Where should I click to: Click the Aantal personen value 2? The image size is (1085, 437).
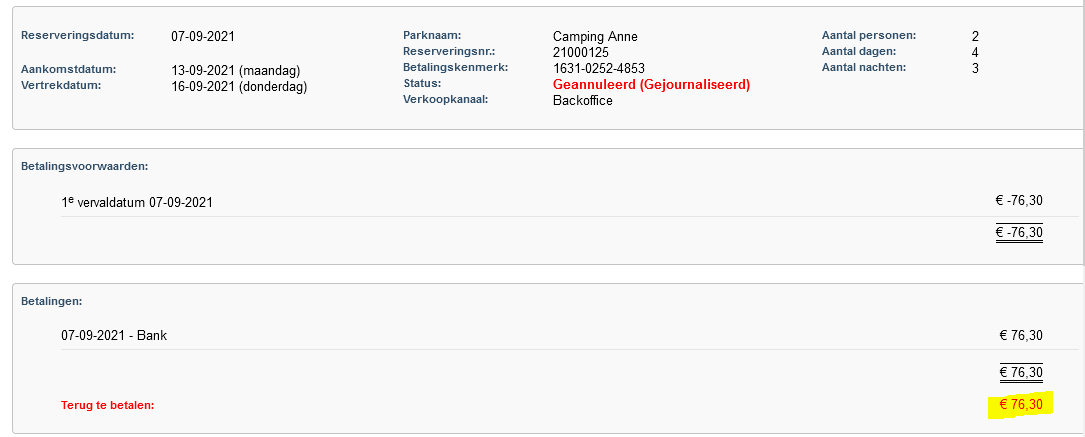(975, 37)
